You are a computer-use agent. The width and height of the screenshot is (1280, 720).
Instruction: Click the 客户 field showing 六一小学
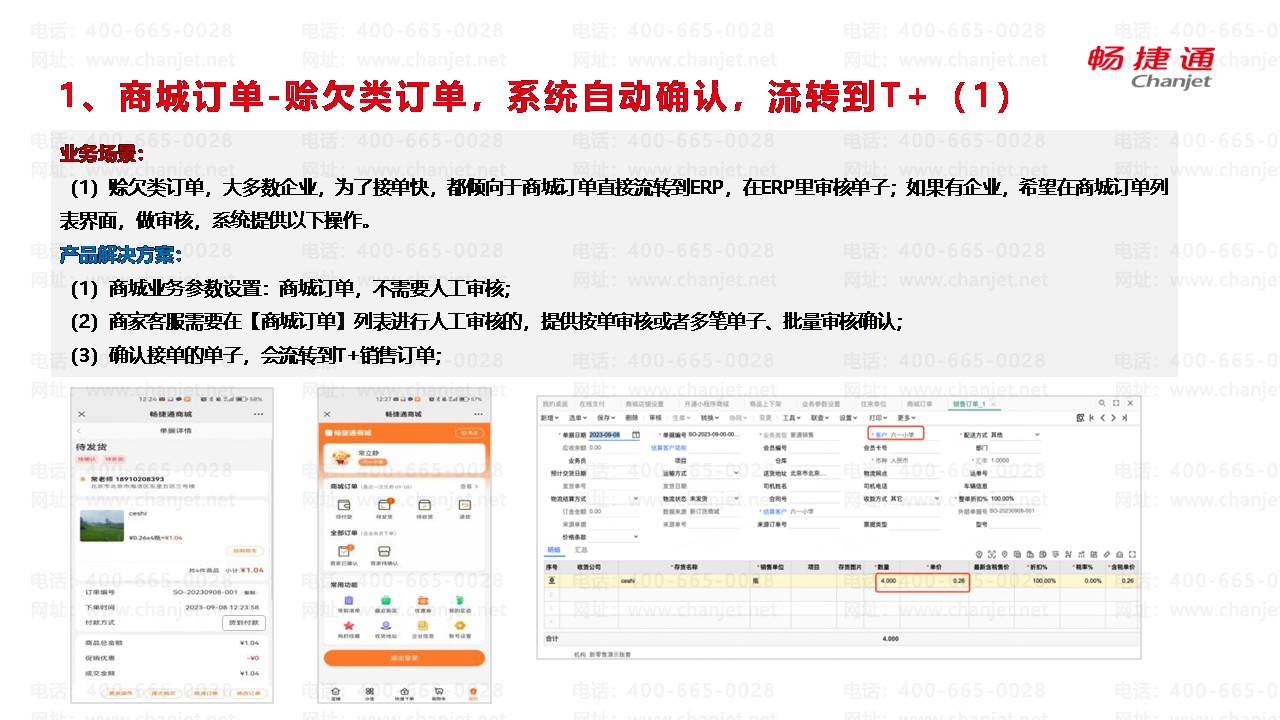click(897, 435)
